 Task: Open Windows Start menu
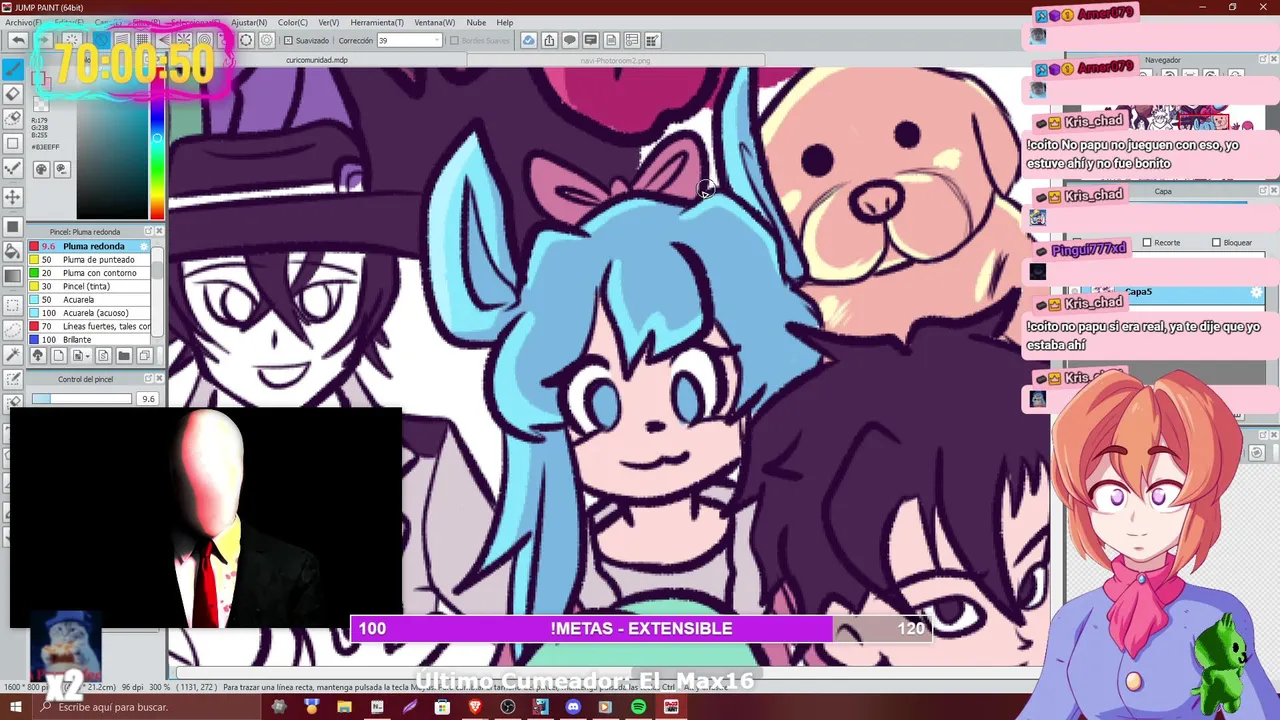coord(16,707)
